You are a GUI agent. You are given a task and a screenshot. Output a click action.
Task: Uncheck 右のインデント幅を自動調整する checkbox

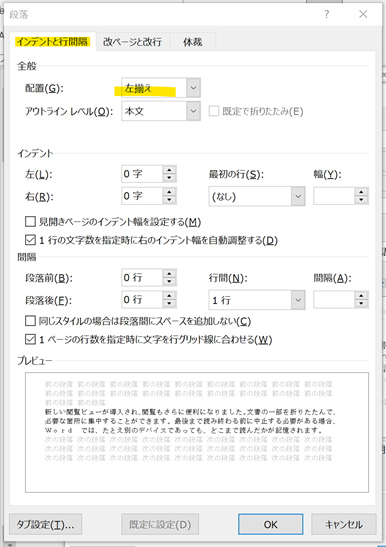point(30,240)
